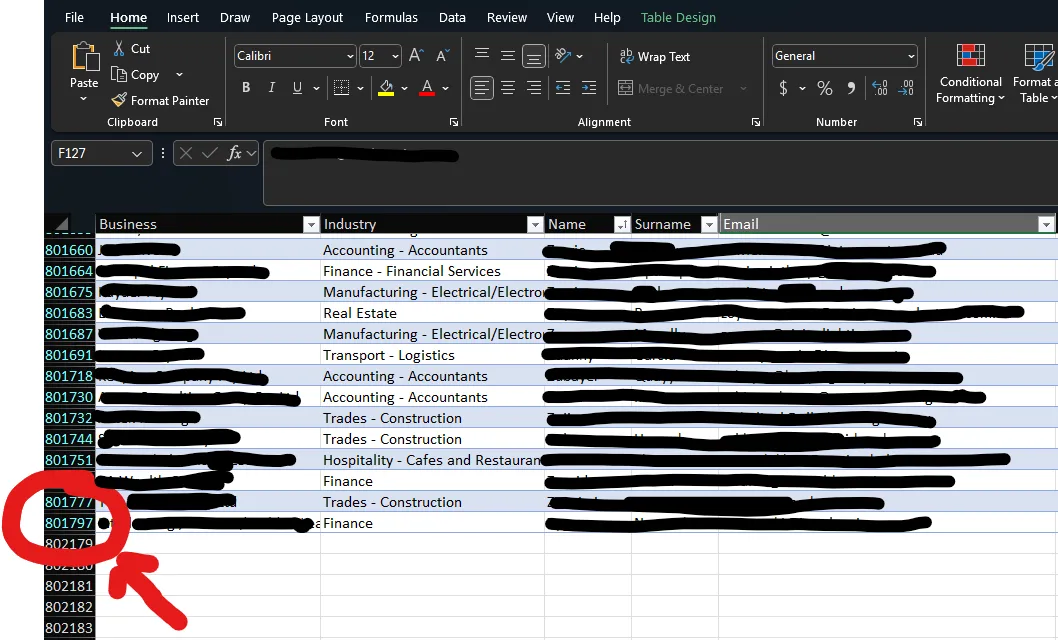
Task: Switch to the Insert tab
Action: click(x=183, y=18)
